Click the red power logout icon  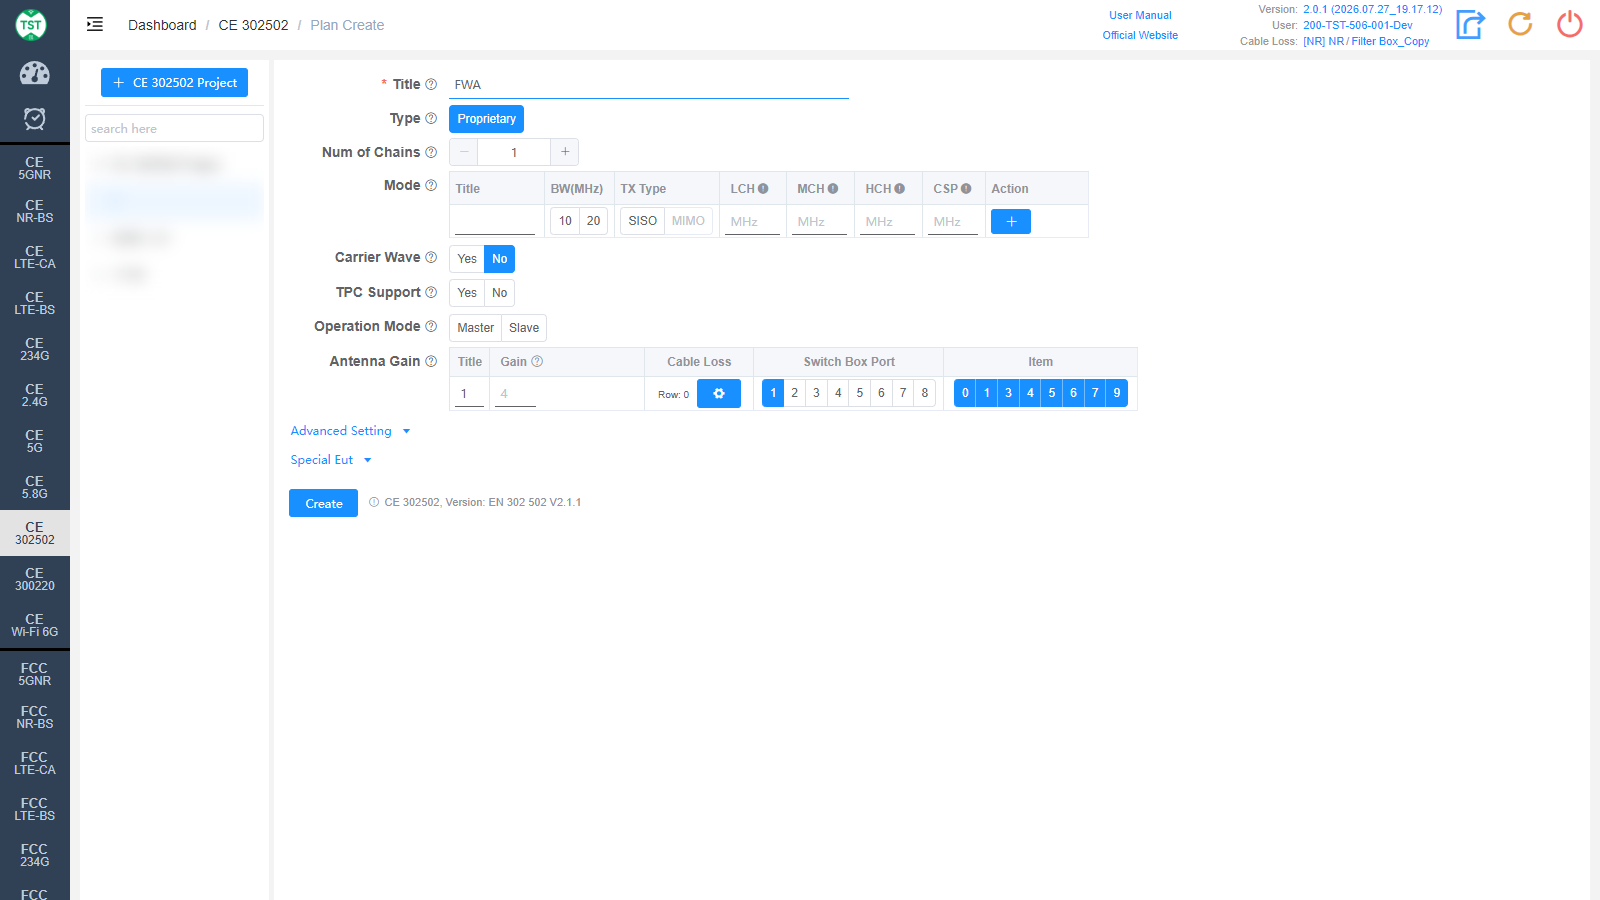point(1570,24)
